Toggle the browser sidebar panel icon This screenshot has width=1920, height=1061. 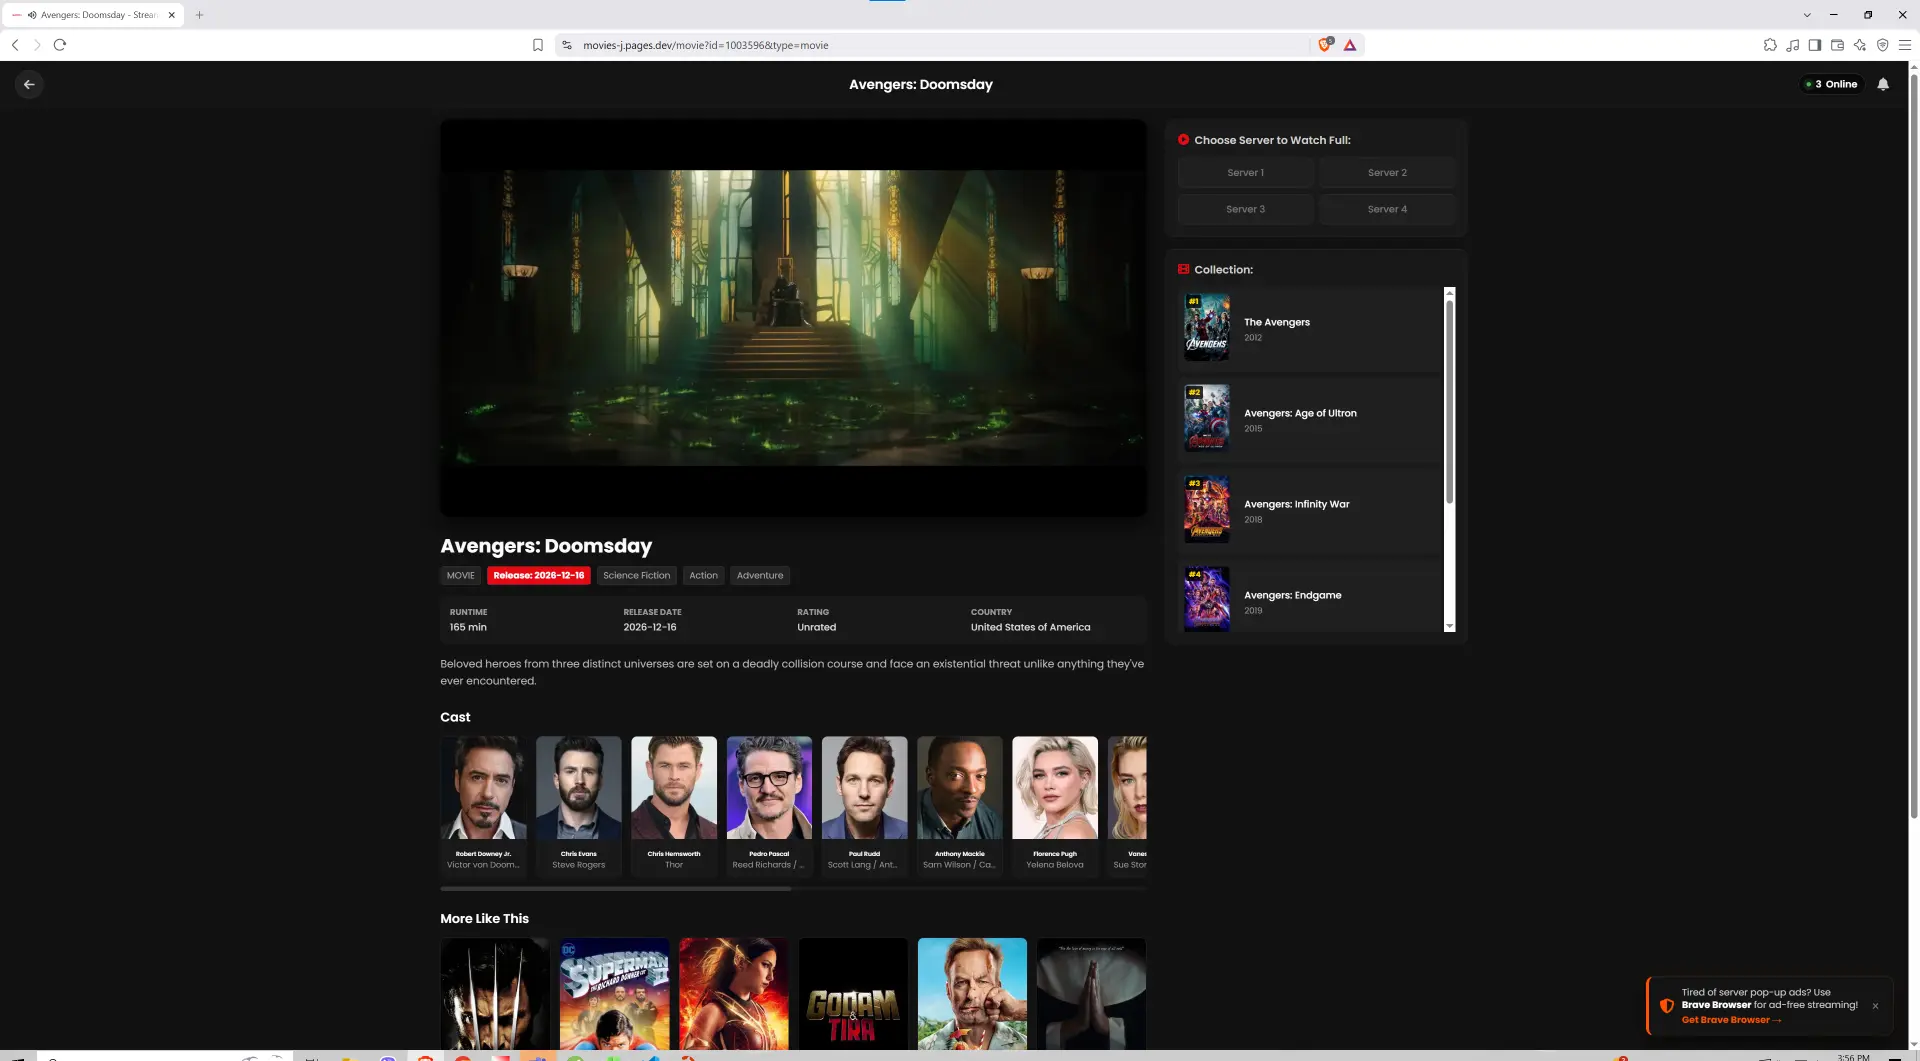click(1815, 45)
